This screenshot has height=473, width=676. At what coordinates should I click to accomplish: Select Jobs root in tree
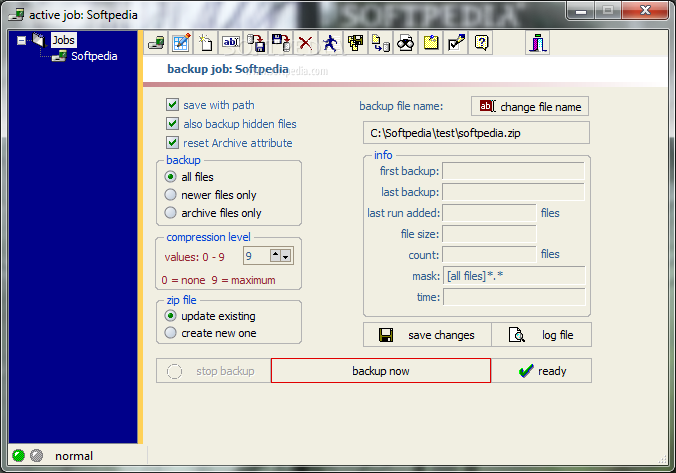(x=63, y=40)
